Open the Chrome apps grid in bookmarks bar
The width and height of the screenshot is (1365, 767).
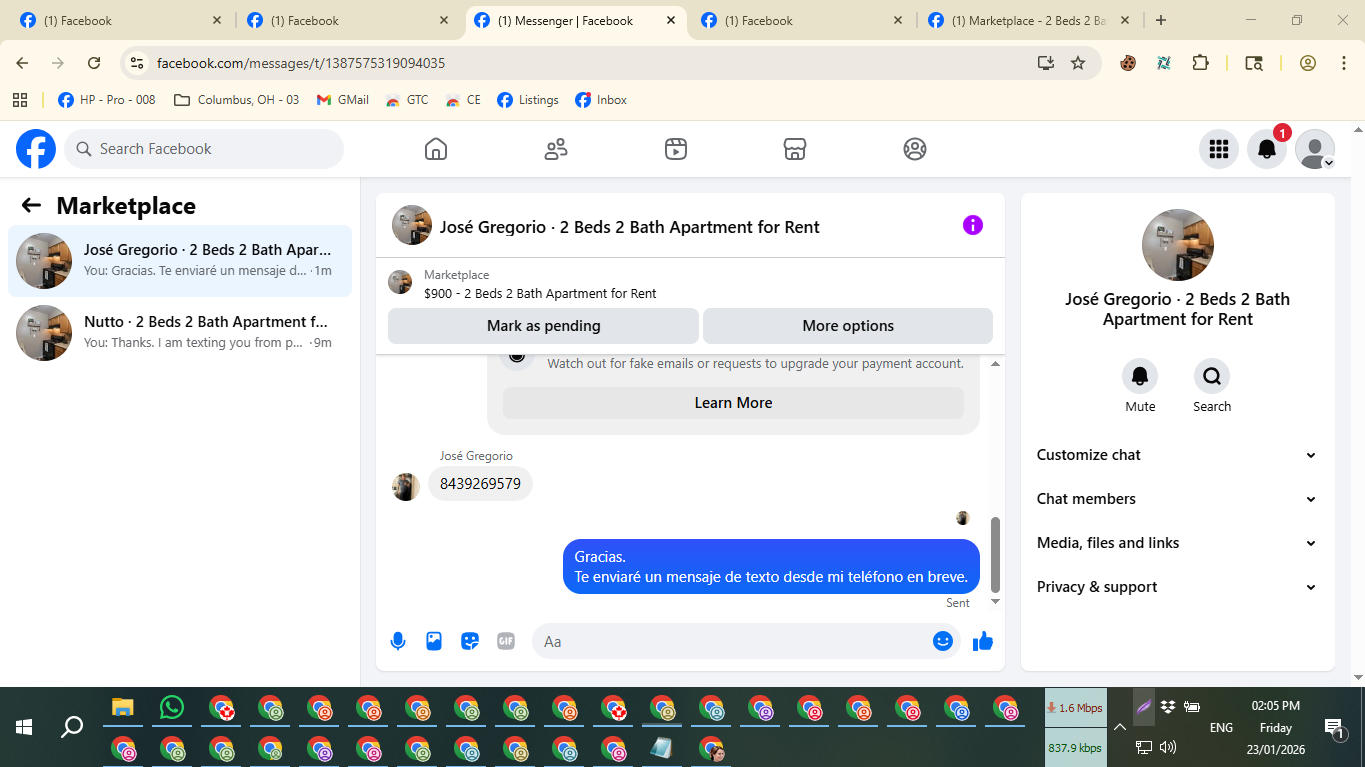click(20, 100)
